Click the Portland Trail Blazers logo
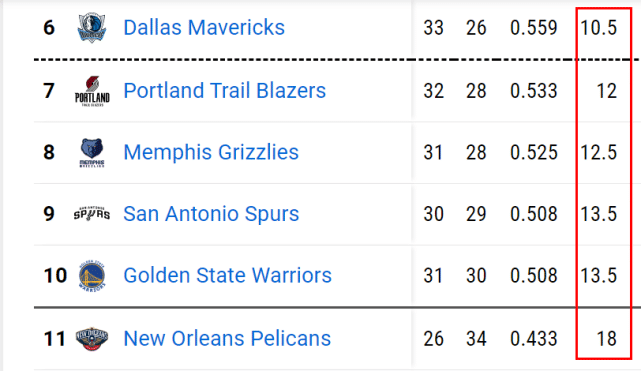 92,91
